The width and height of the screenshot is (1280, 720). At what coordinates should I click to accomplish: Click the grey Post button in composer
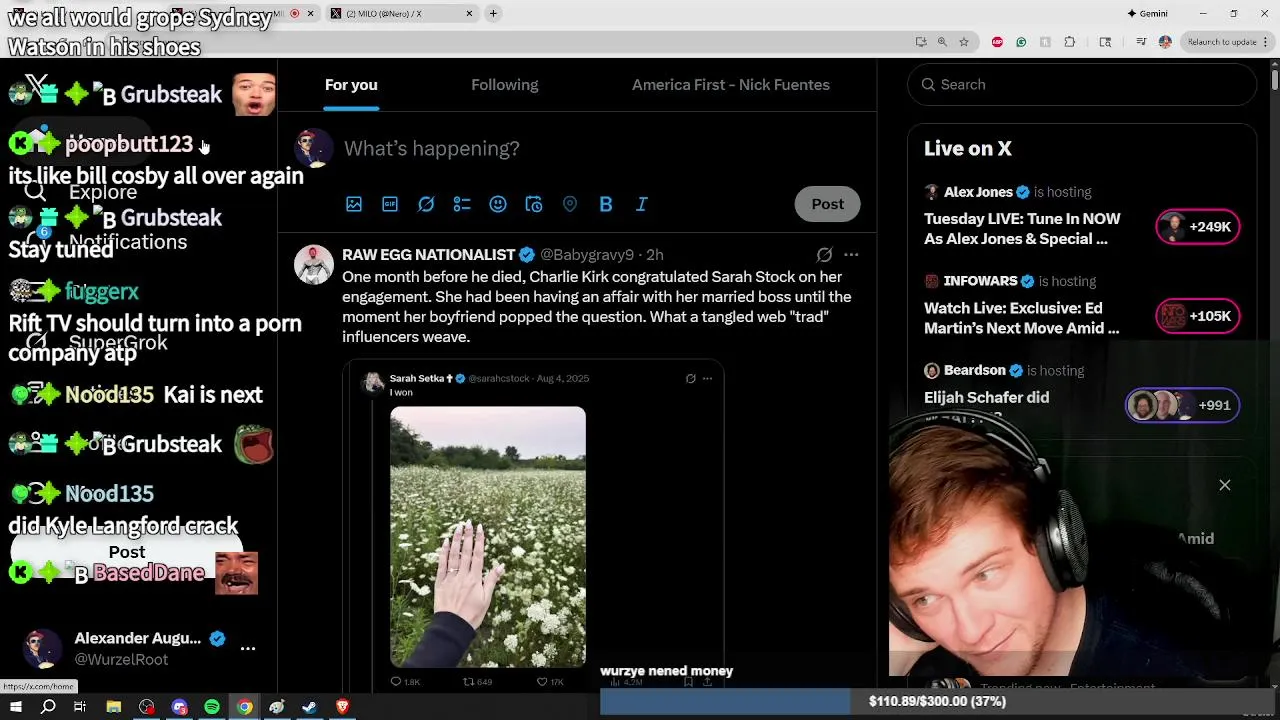point(827,204)
